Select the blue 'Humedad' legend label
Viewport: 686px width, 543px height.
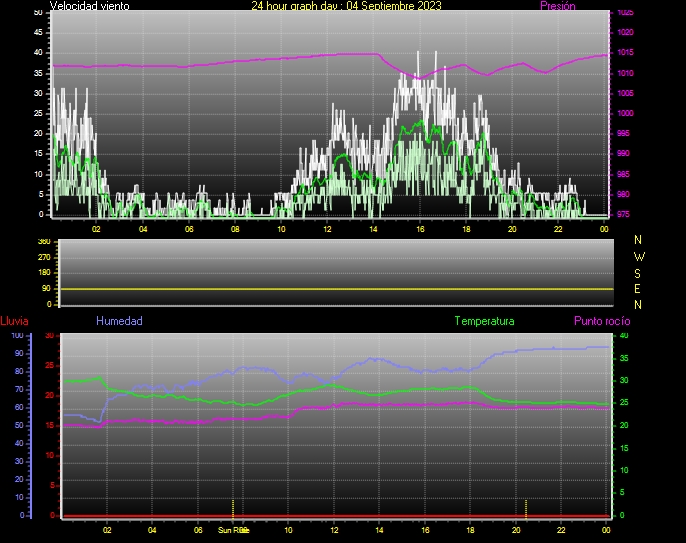119,321
